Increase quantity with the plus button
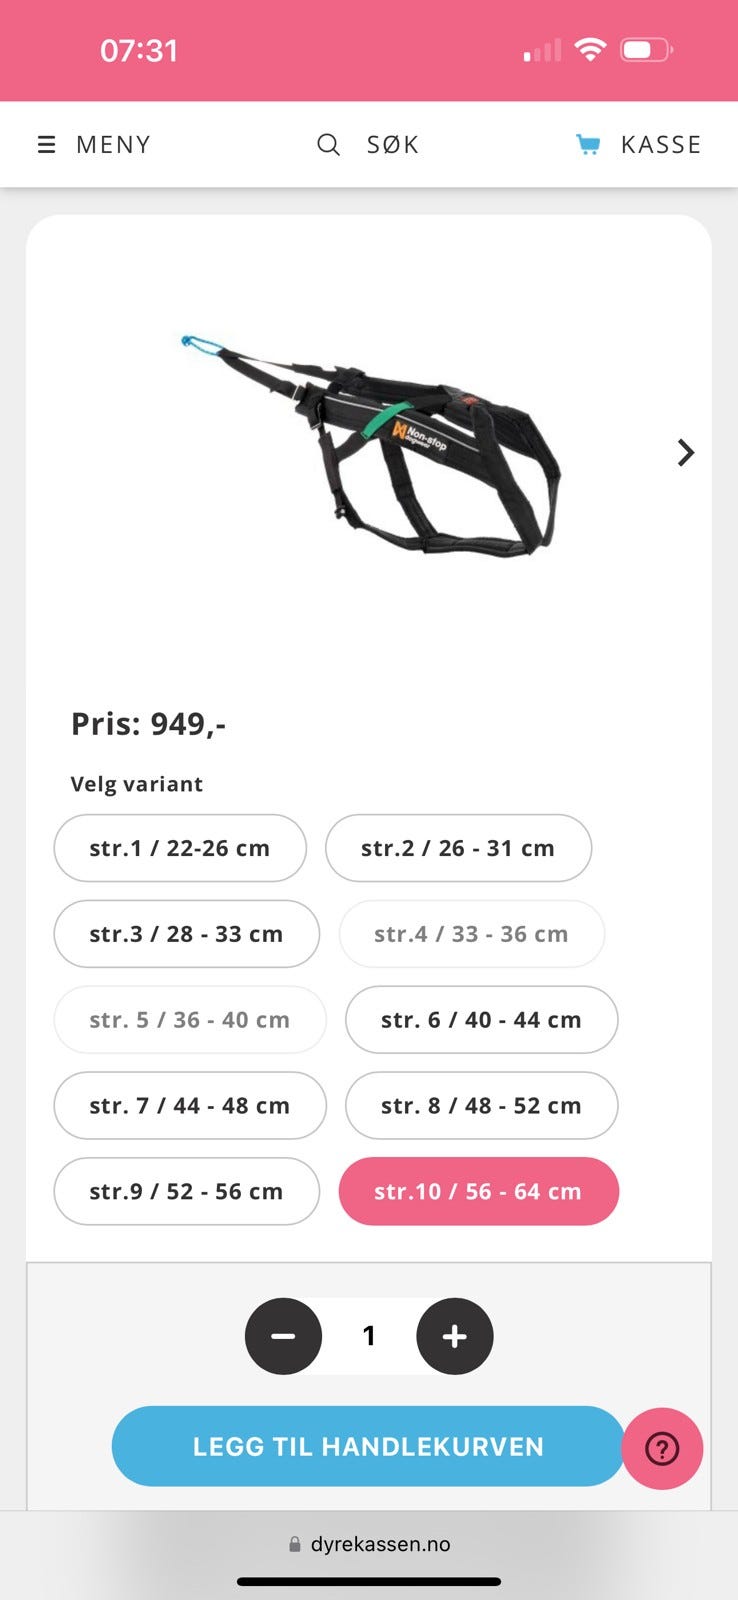The height and width of the screenshot is (1600, 738). 455,1336
